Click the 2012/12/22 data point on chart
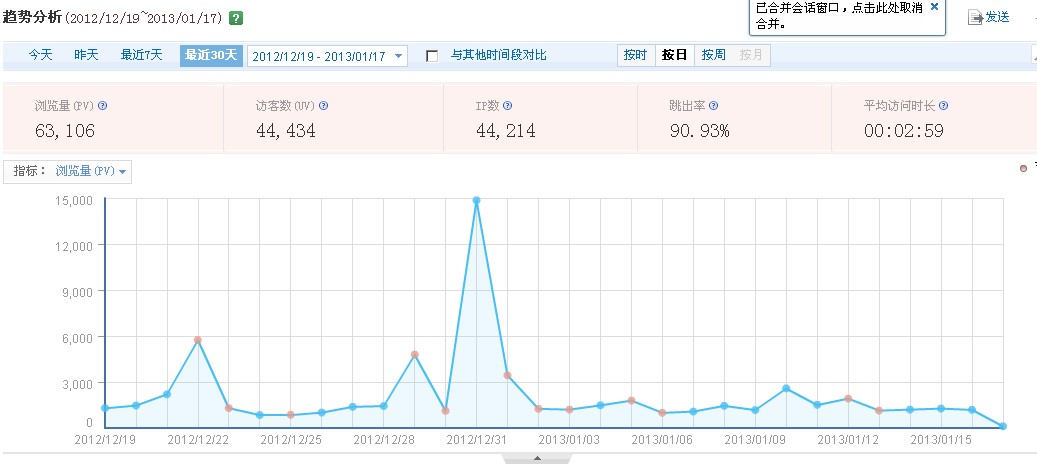Image resolution: width=1037 pixels, height=466 pixels. 198,340
